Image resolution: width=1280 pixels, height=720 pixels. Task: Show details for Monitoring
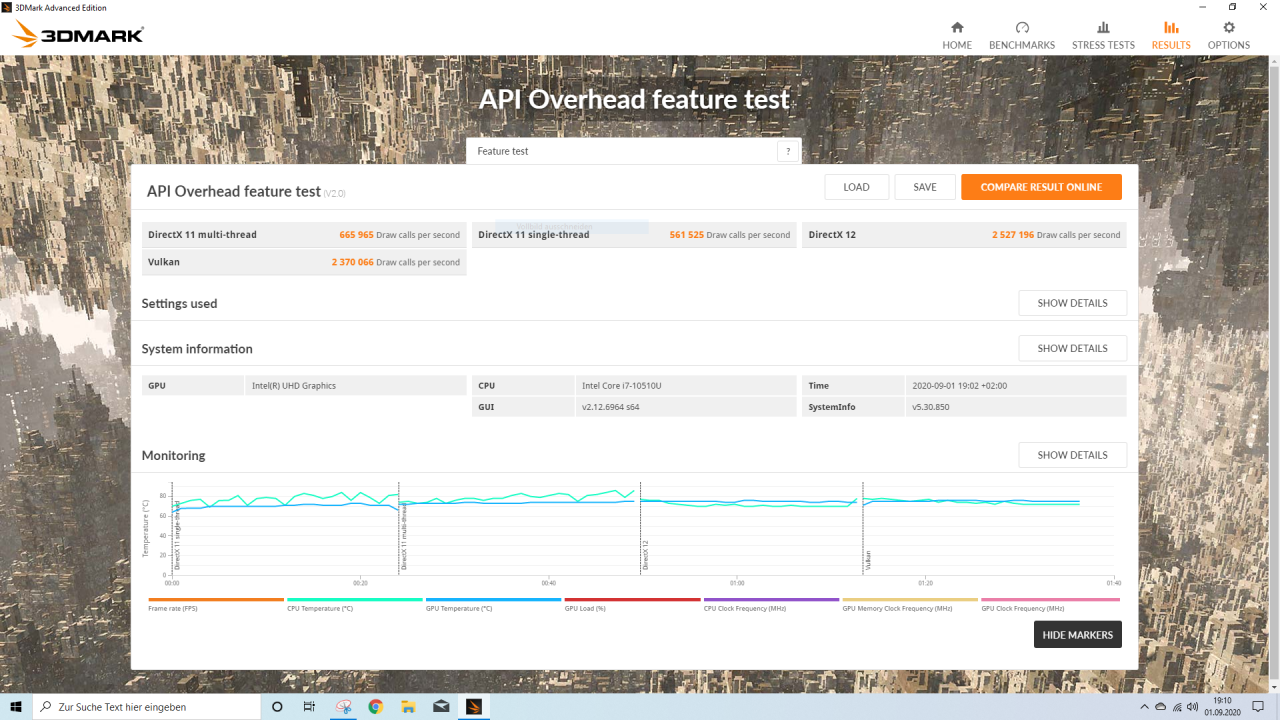pyautogui.click(x=1072, y=455)
